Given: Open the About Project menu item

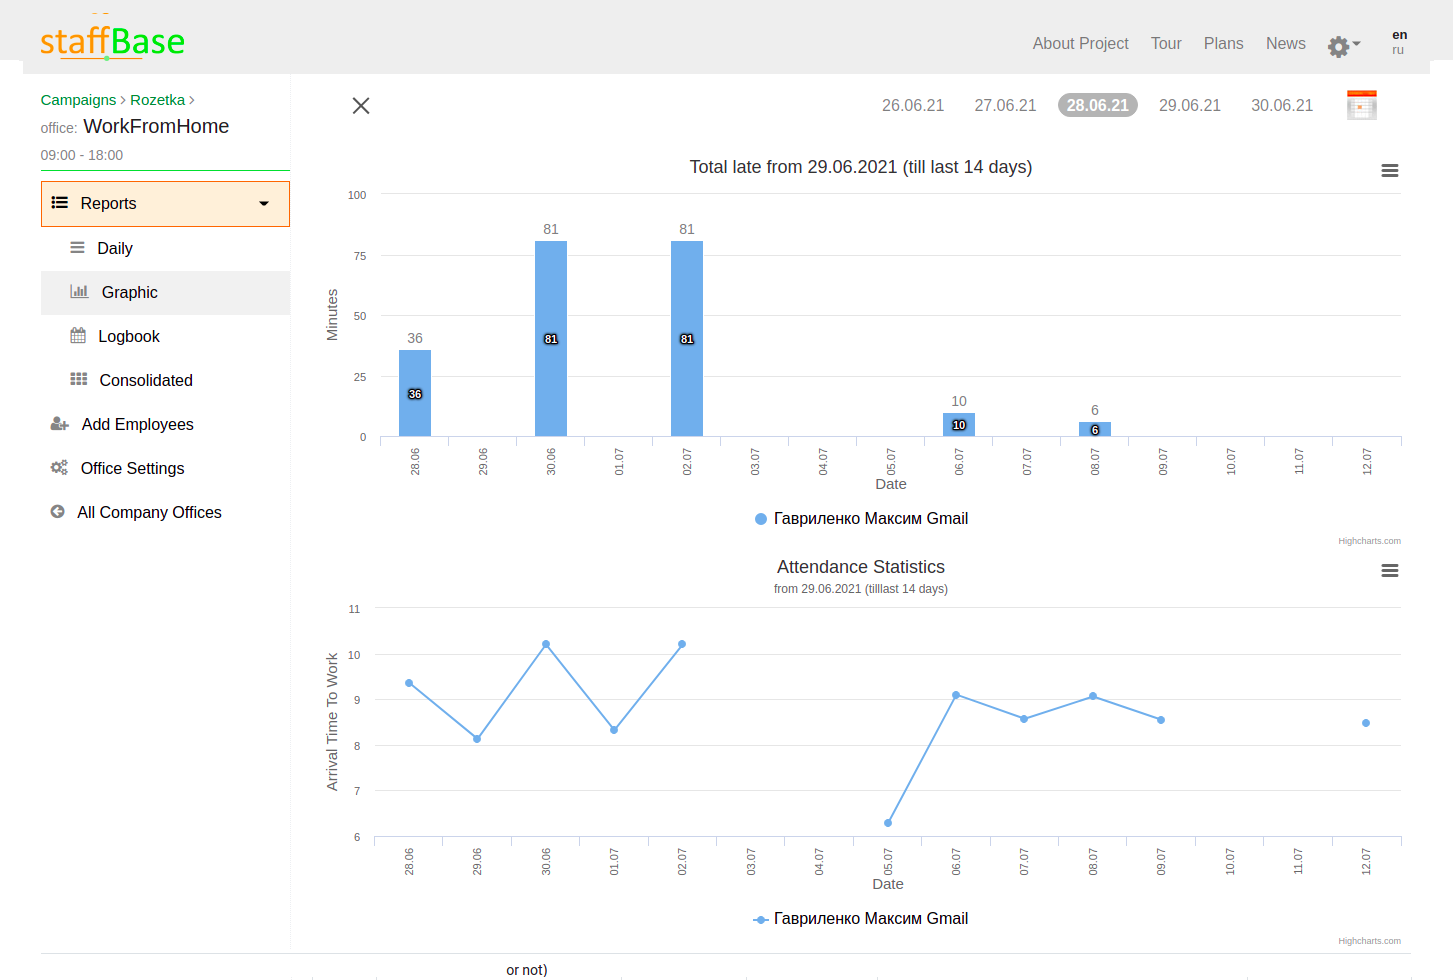Looking at the screenshot, I should click(1080, 43).
